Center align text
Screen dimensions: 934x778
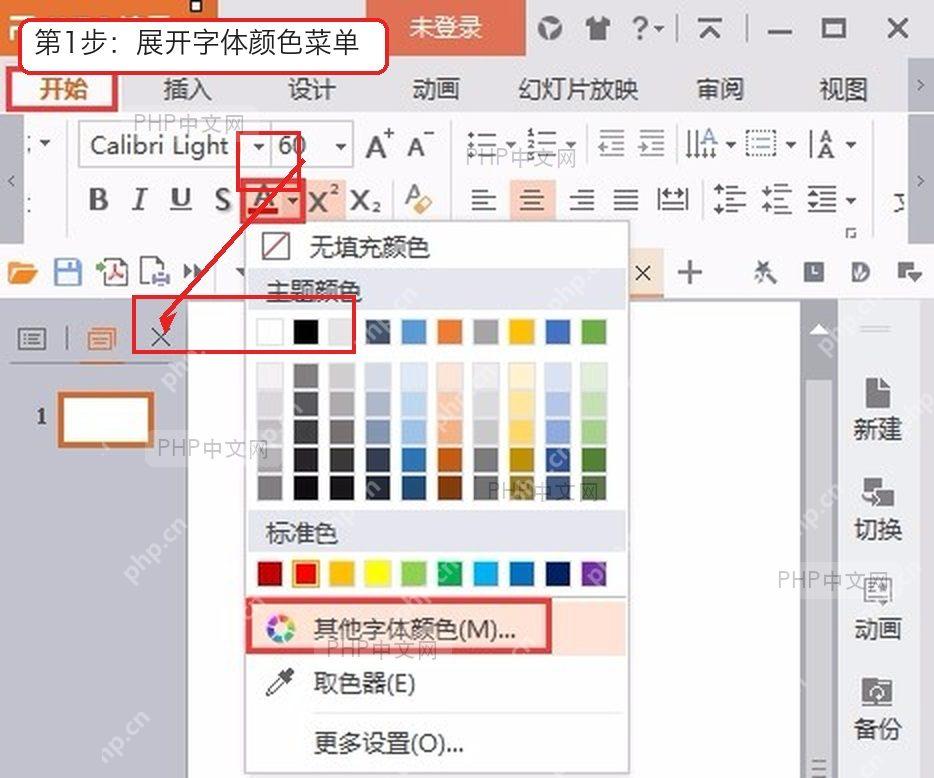point(532,200)
